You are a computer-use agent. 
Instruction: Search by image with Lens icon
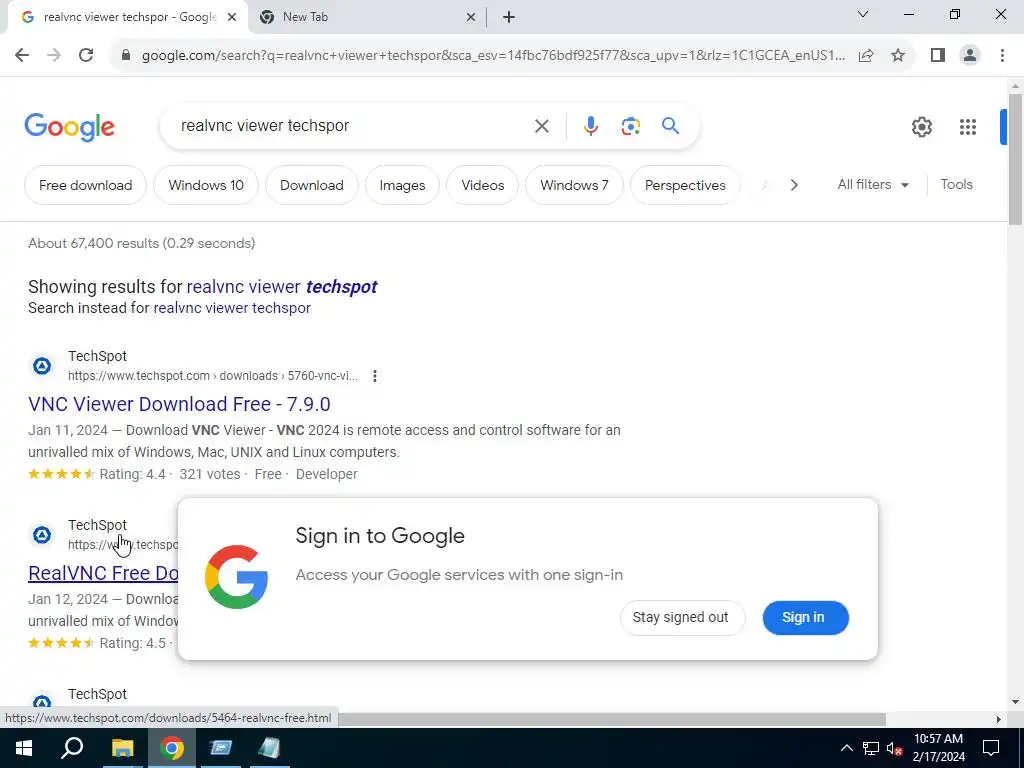click(x=630, y=126)
